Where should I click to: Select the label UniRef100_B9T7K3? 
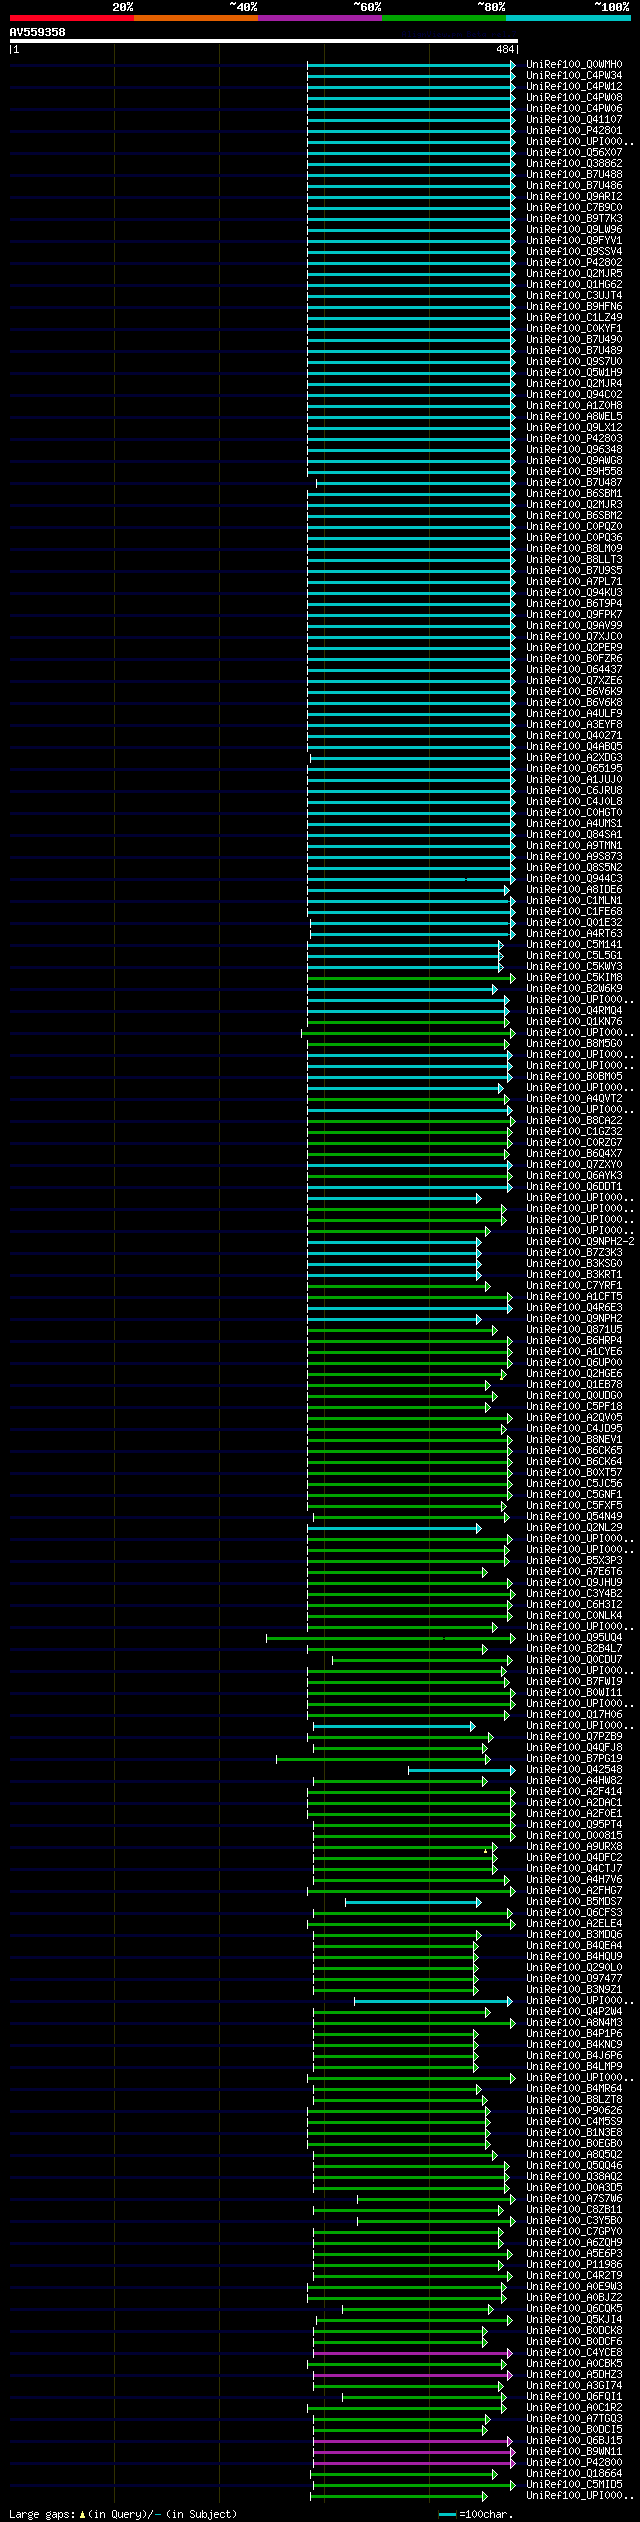pos(574,218)
